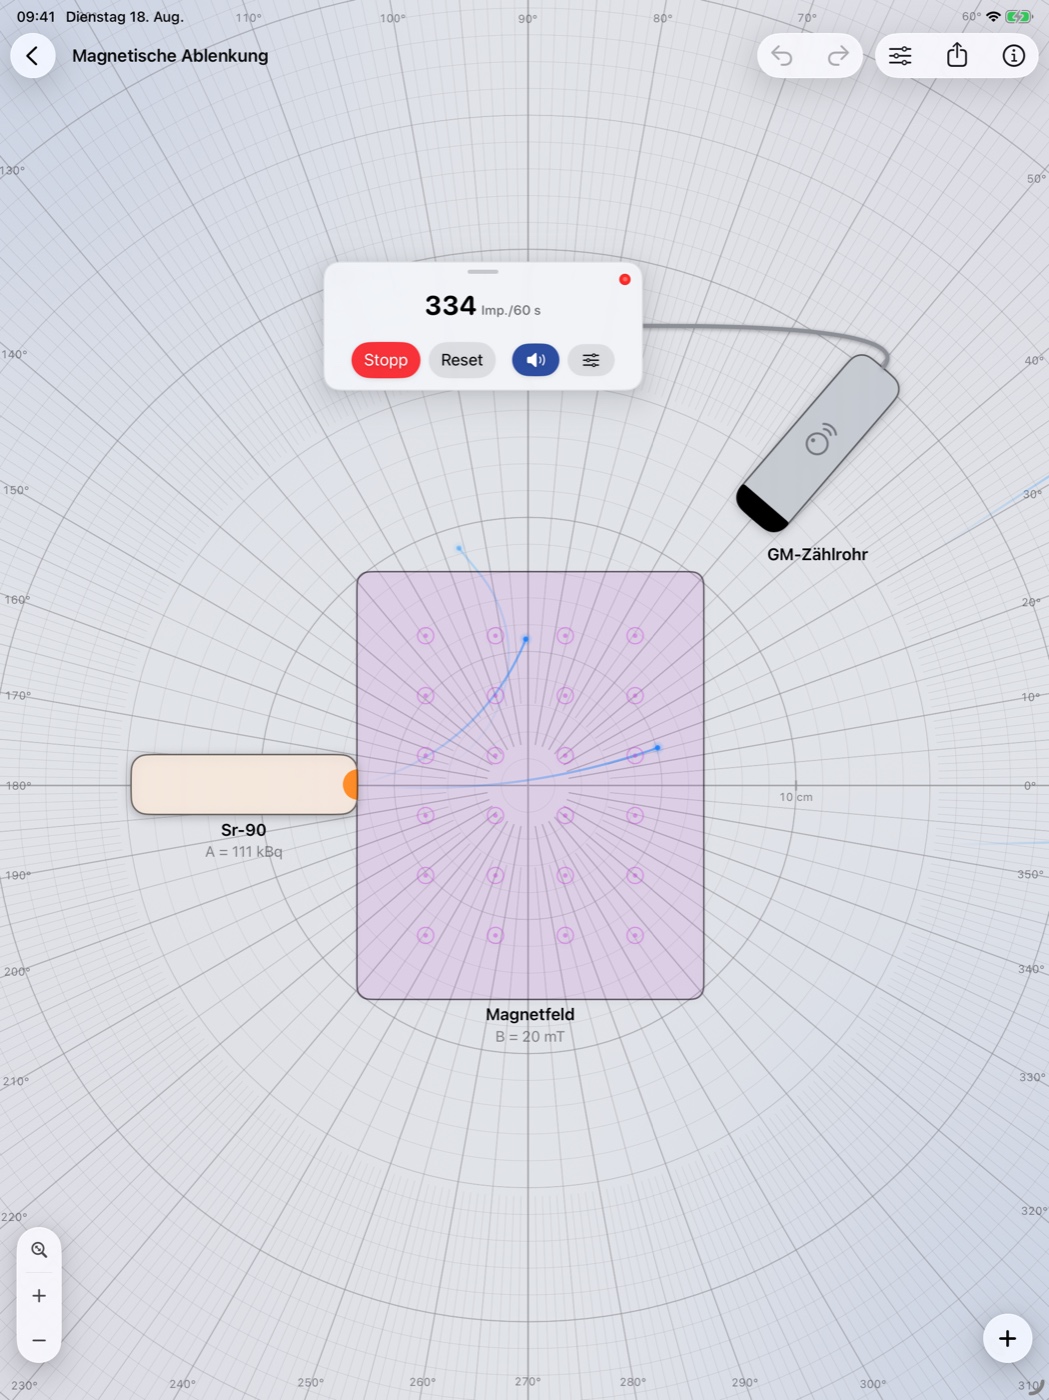
Task: Click the red recording indicator dot
Action: (625, 279)
